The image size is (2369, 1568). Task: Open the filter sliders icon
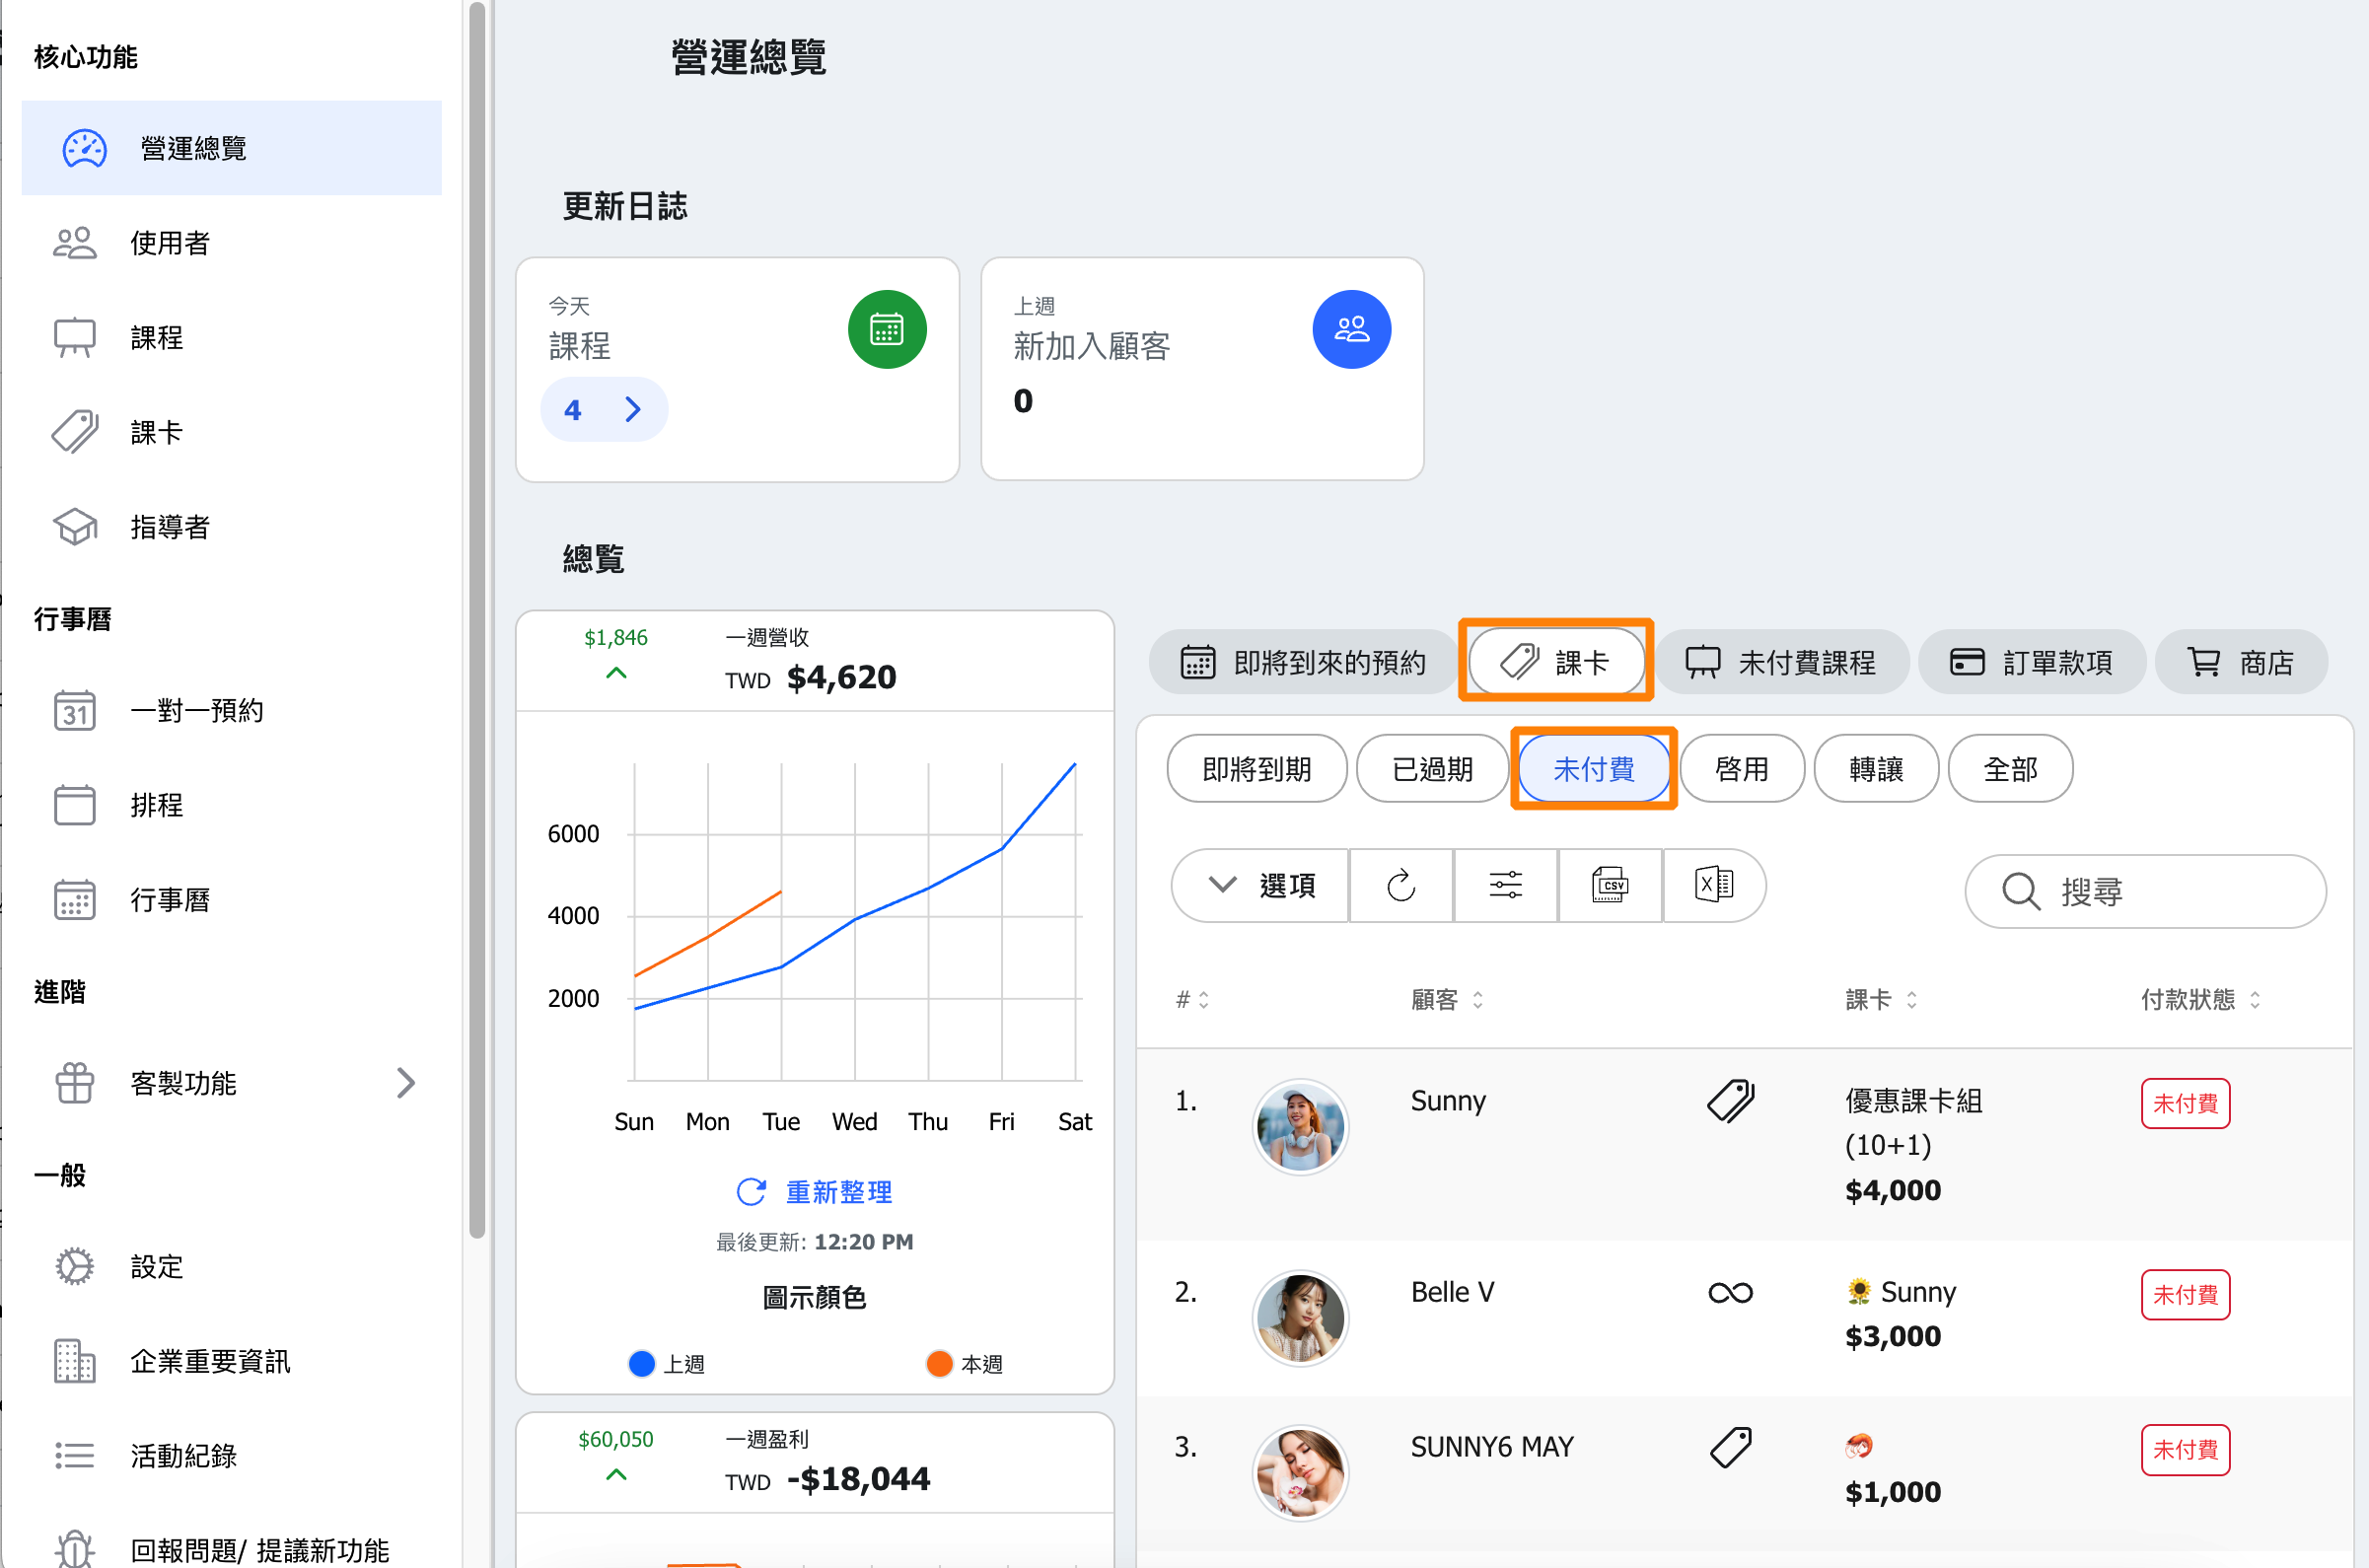(x=1505, y=885)
